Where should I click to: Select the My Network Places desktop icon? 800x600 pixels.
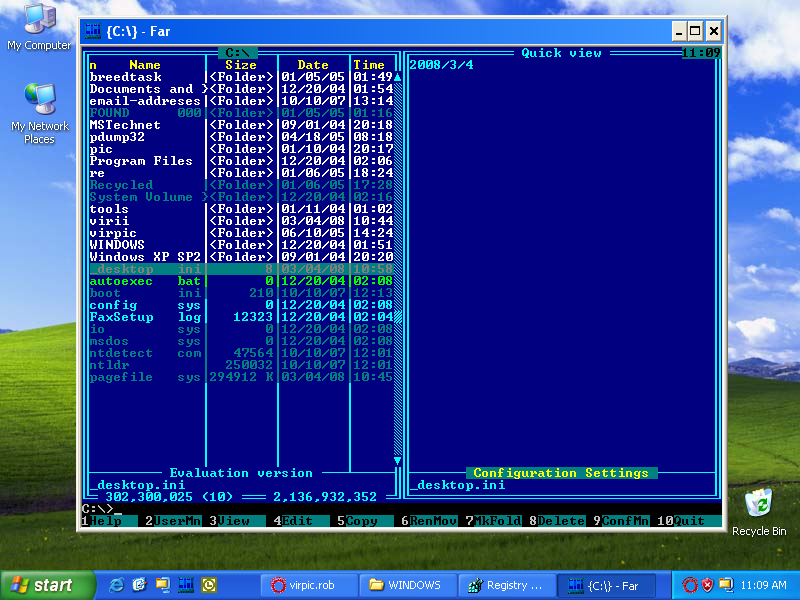[39, 113]
